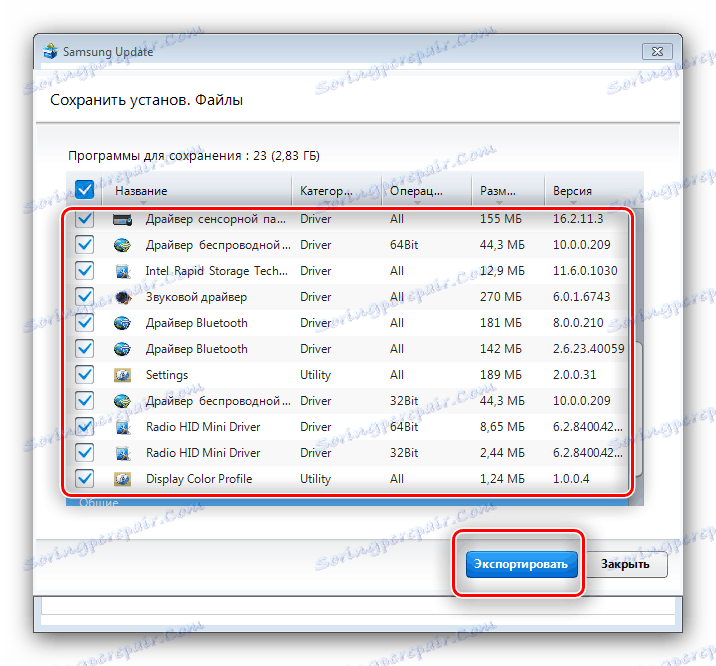716x666 pixels.
Task: Uncheck the Драйвер сенсорной па... checkbox
Action: tap(85, 219)
